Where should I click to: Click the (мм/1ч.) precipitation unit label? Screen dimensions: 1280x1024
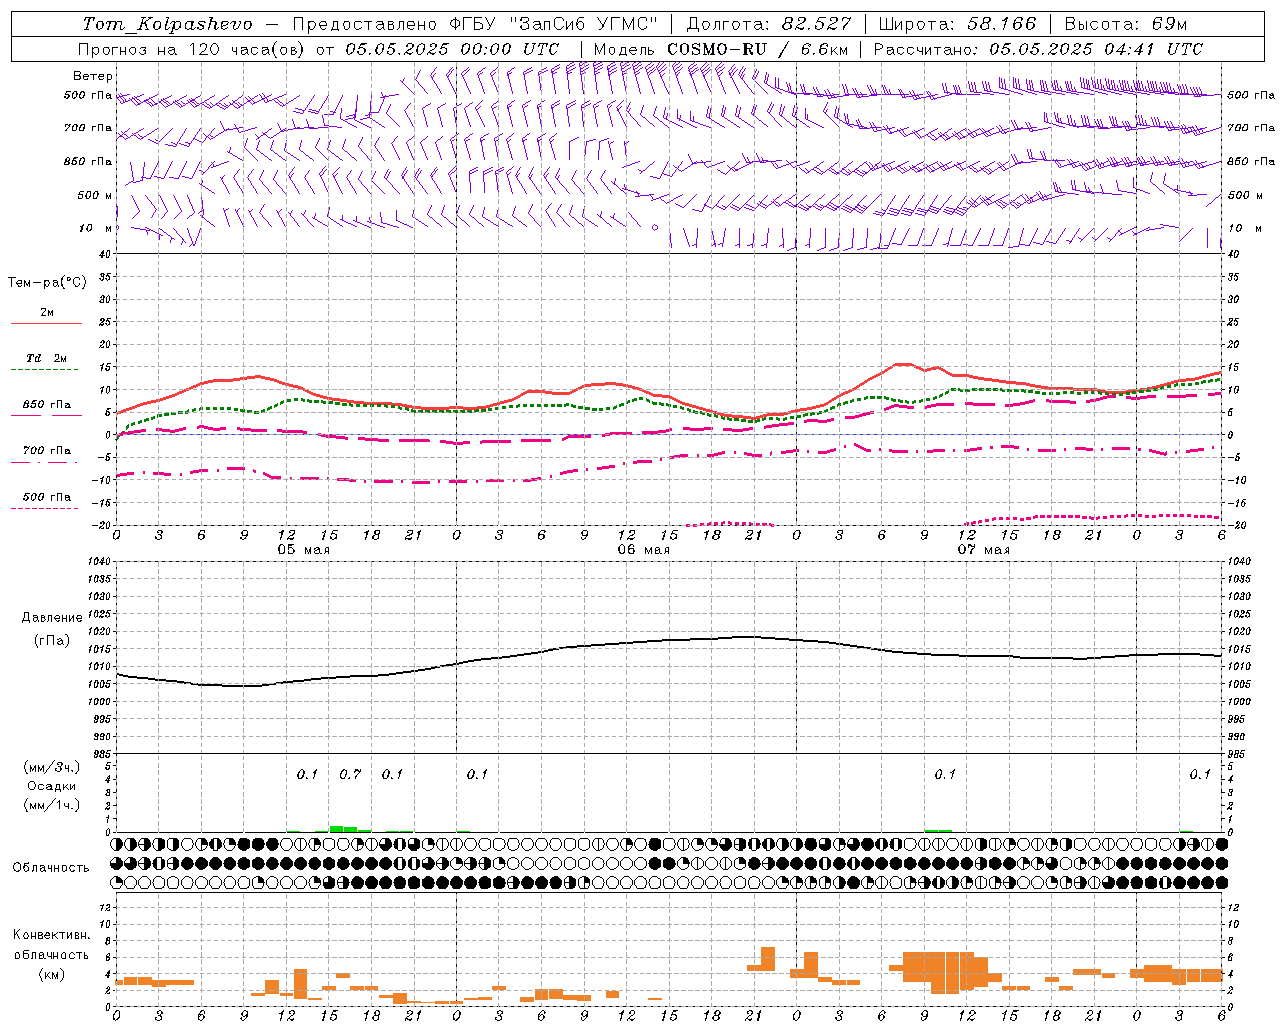[51, 805]
